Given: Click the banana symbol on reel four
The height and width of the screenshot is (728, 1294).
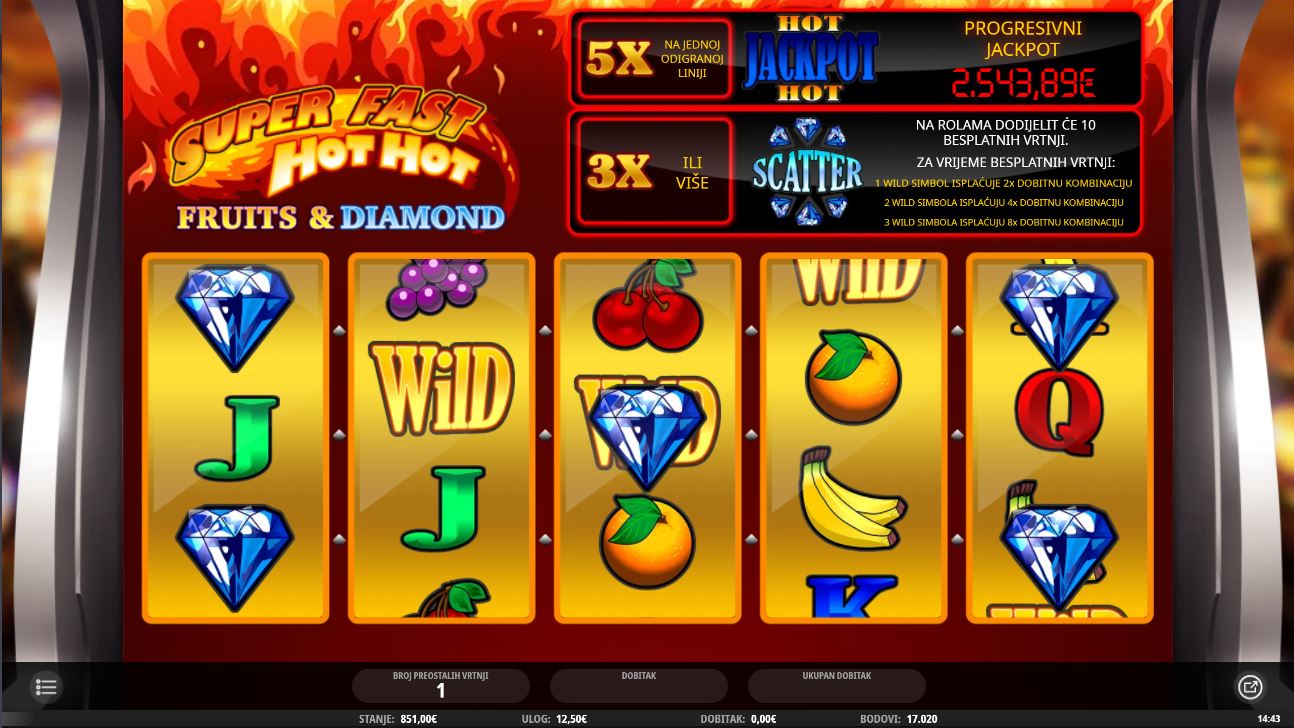Looking at the screenshot, I should 852,500.
